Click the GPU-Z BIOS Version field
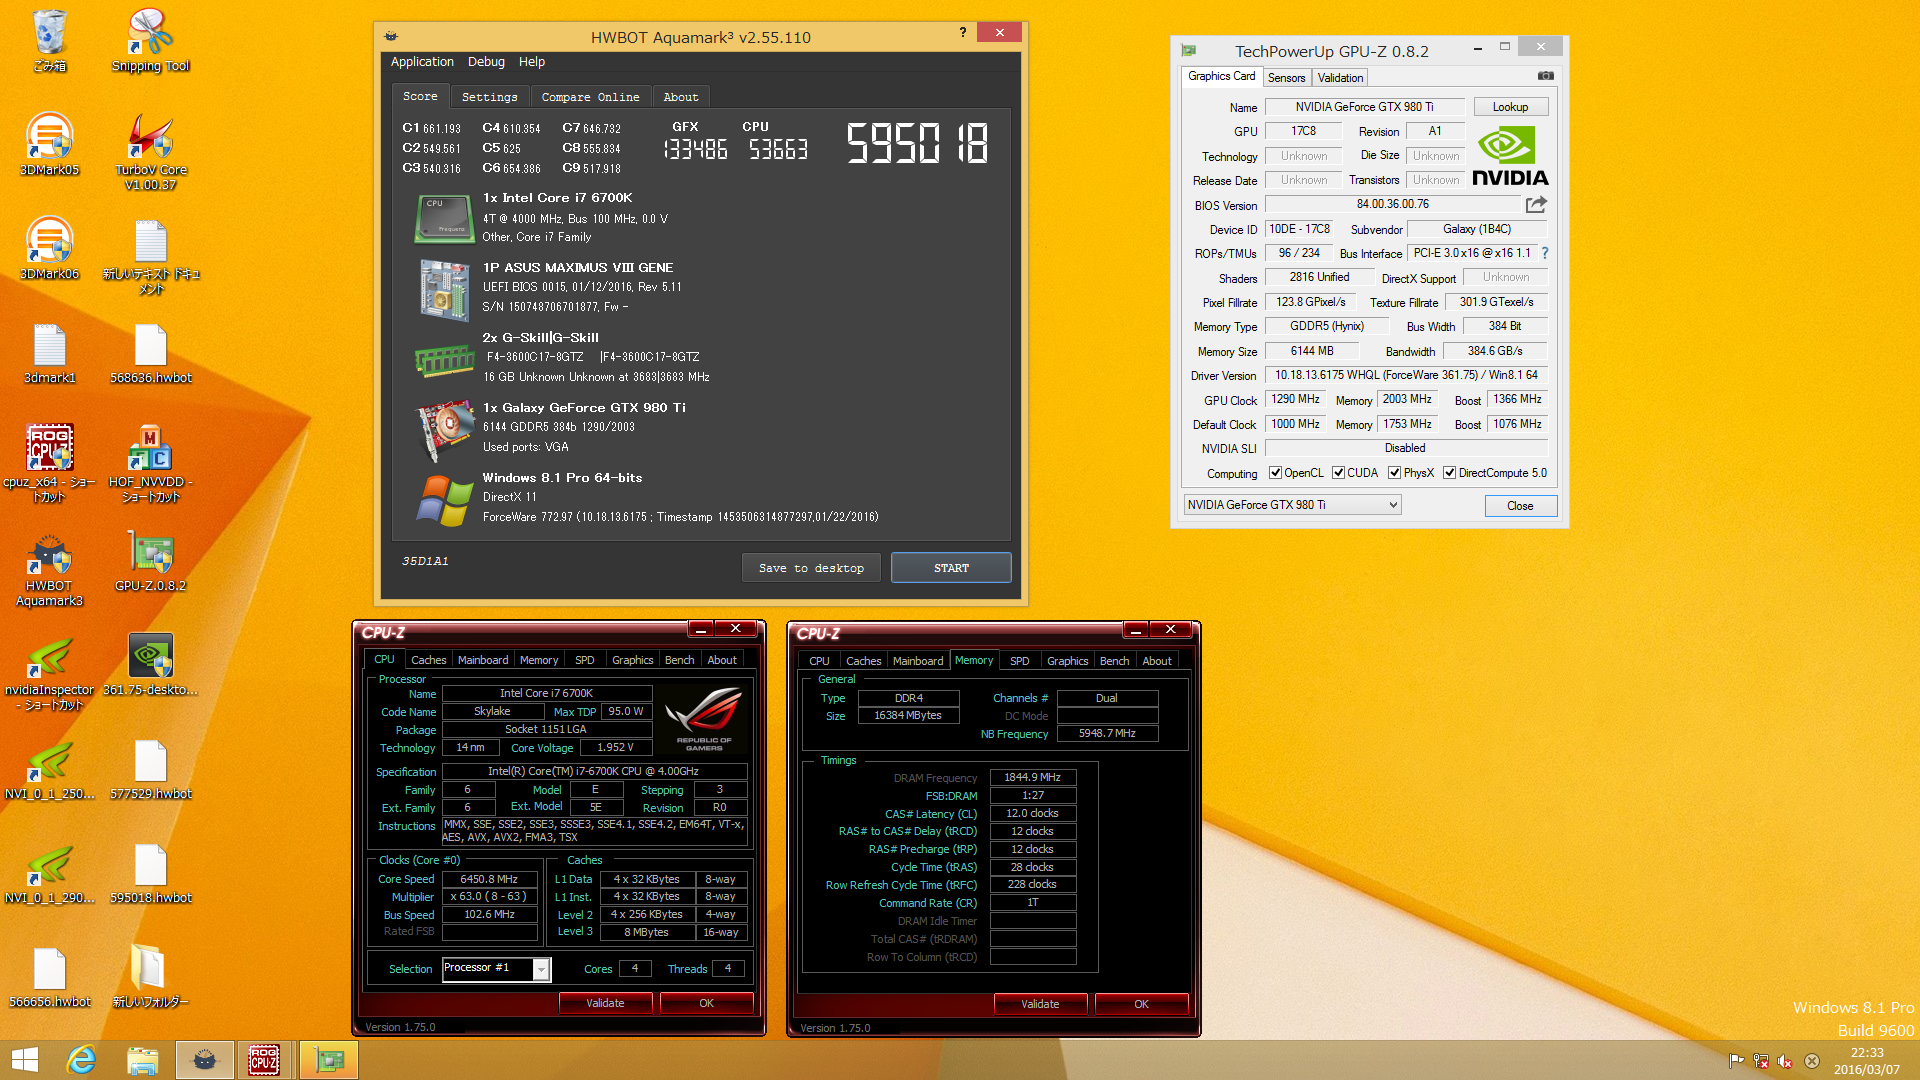The image size is (1920, 1080). 1393,204
